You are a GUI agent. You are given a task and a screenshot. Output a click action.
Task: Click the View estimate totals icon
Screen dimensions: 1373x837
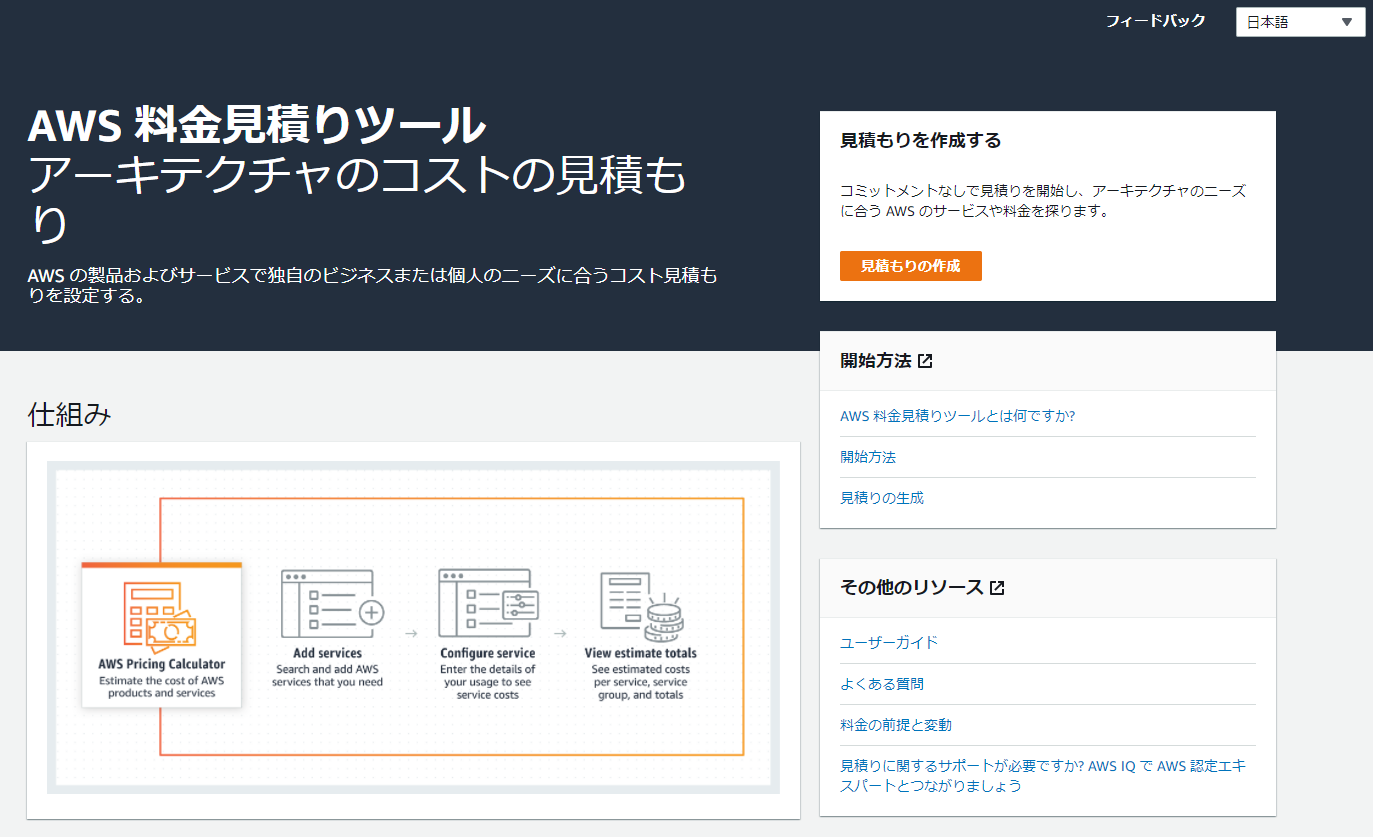pos(641,607)
